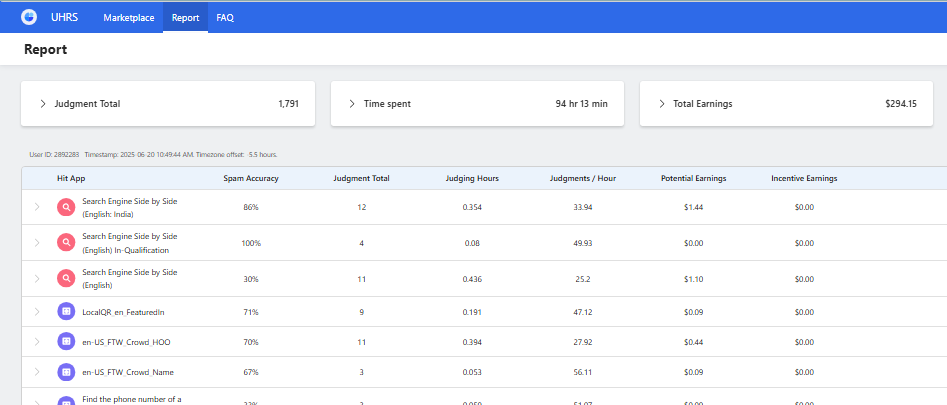The image size is (947, 405).
Task: Click the en-US_FTW_Crowd_Name app icon
Action: pyautogui.click(x=66, y=372)
